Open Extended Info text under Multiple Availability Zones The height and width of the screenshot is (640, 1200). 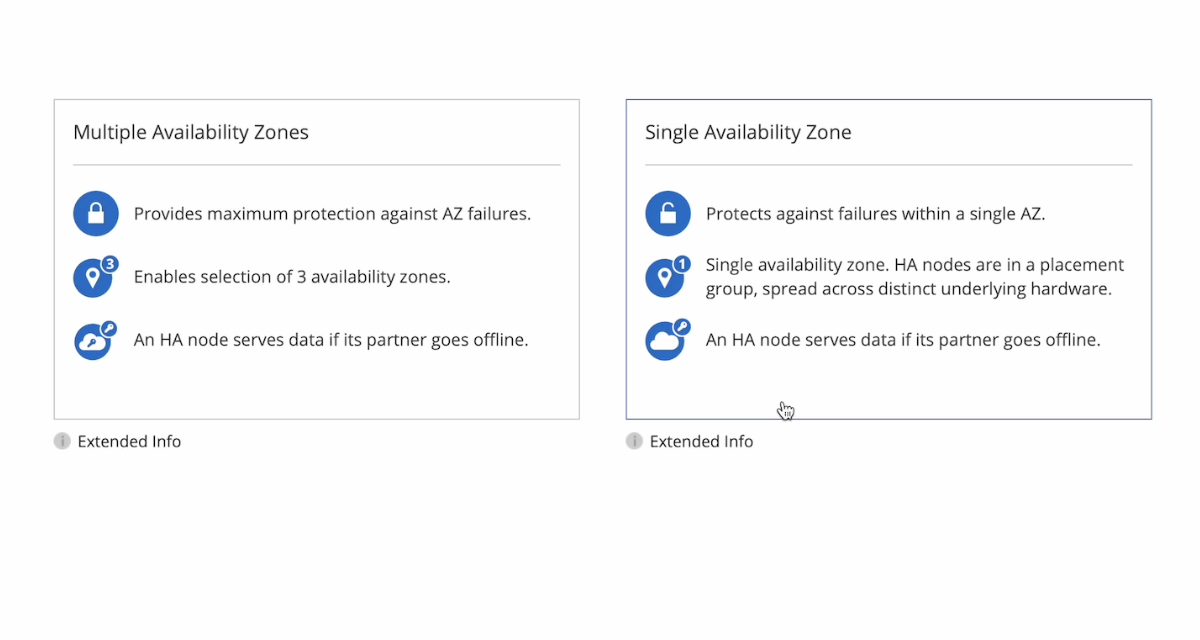(x=129, y=441)
